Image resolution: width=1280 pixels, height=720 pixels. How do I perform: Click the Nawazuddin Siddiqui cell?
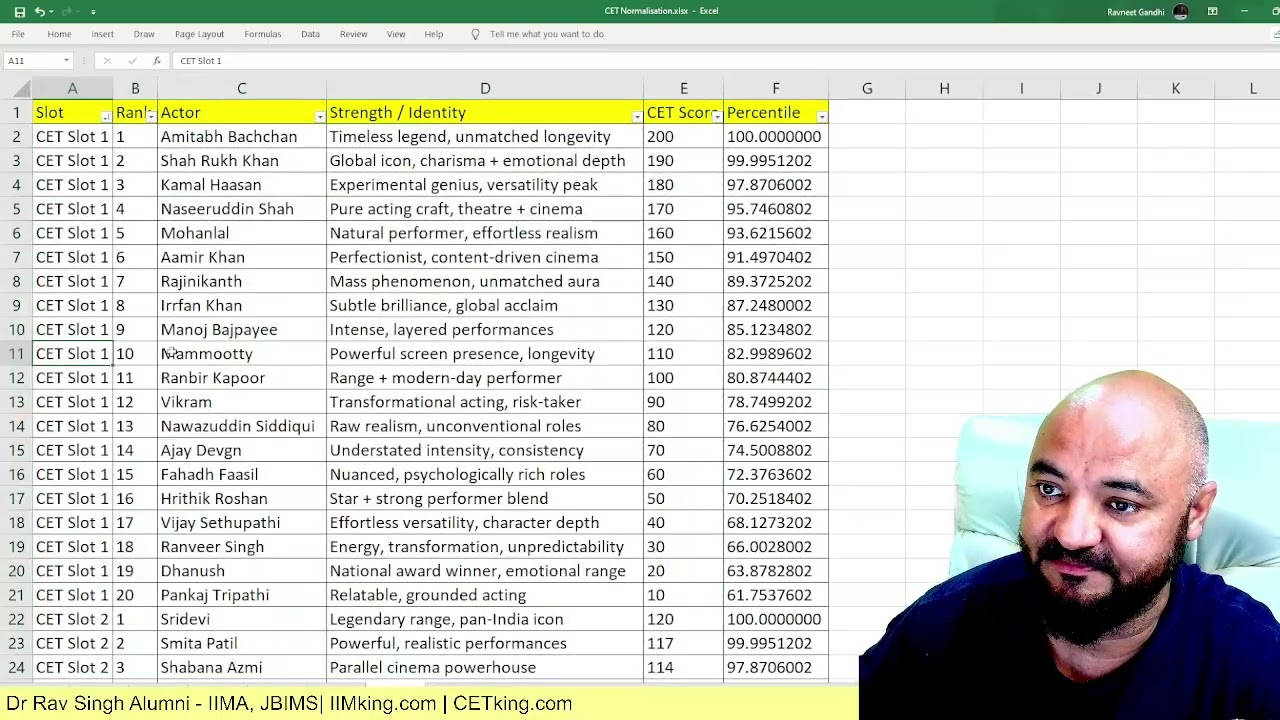point(241,426)
